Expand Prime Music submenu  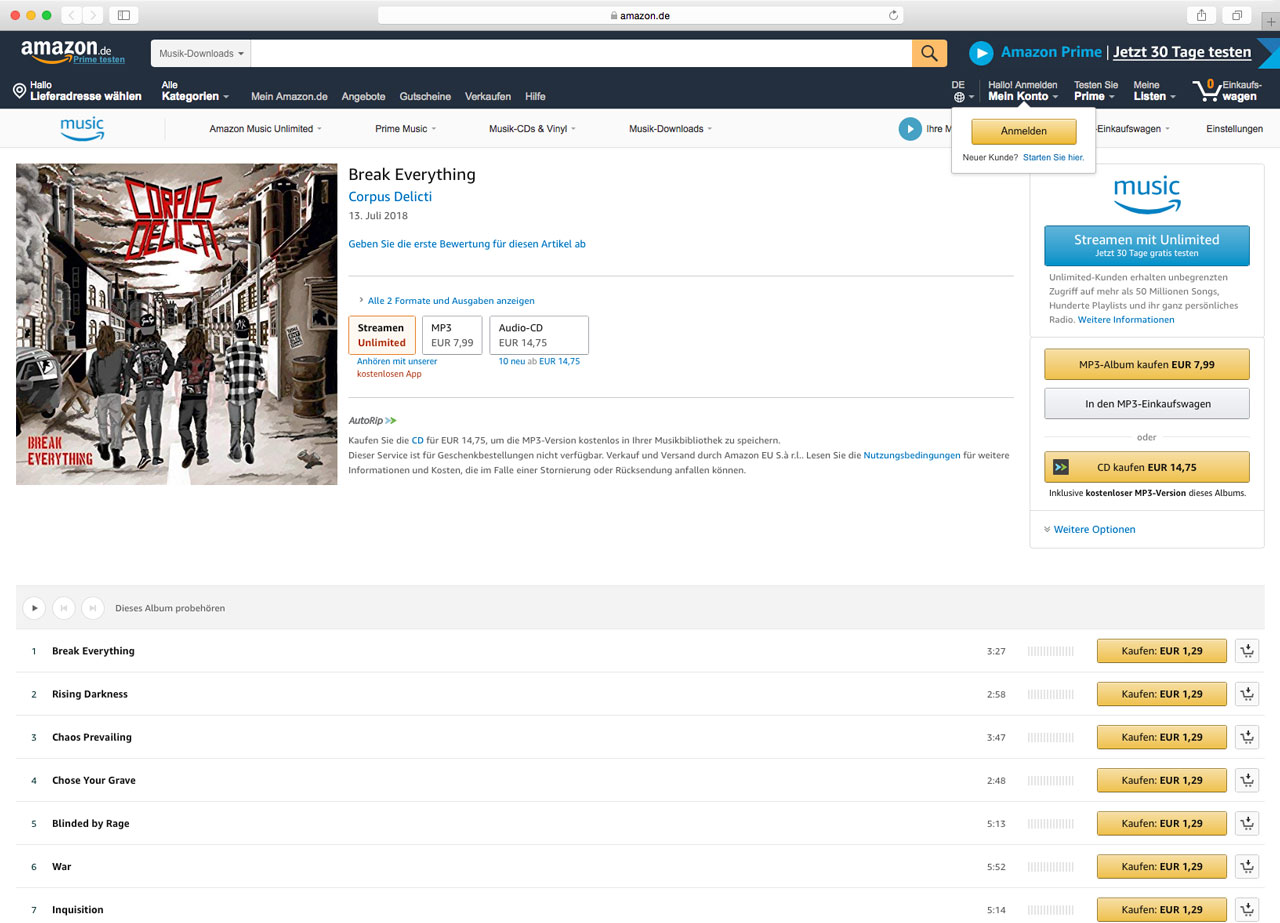[x=405, y=128]
